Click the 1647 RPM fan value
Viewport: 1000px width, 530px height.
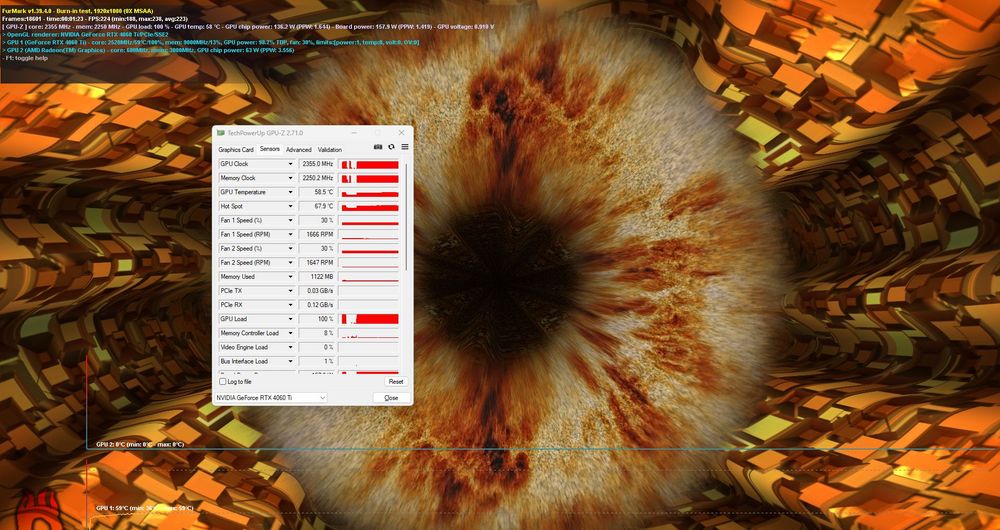(x=317, y=262)
